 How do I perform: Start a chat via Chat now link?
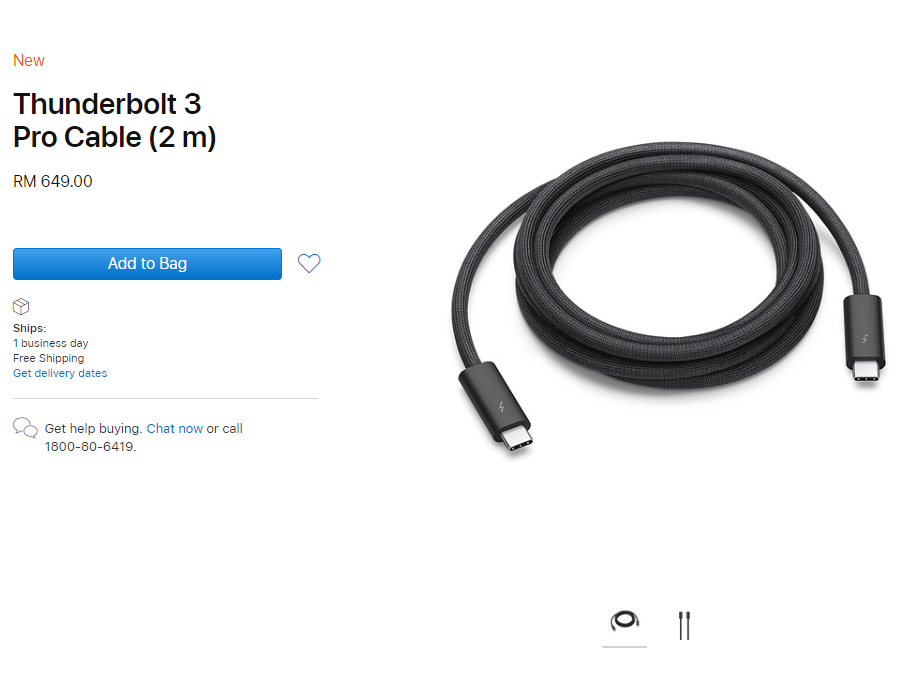(174, 428)
